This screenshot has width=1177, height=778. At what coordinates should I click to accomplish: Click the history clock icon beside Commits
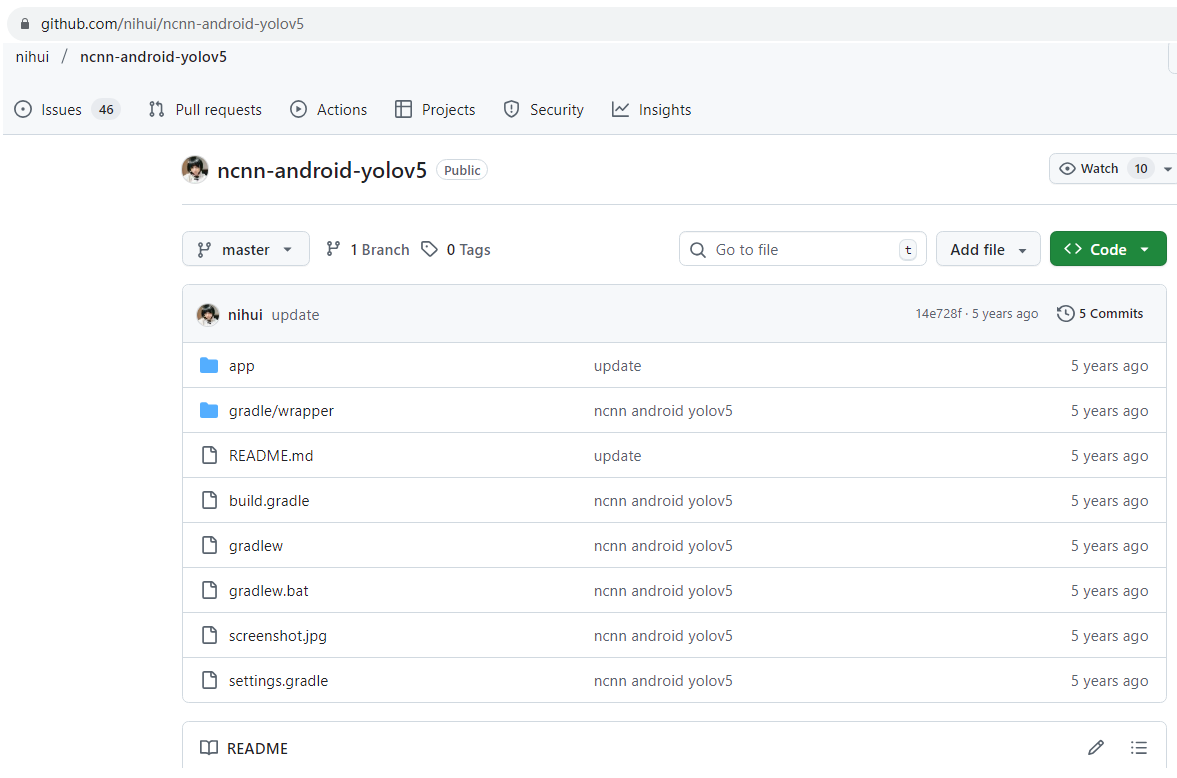pyautogui.click(x=1065, y=314)
